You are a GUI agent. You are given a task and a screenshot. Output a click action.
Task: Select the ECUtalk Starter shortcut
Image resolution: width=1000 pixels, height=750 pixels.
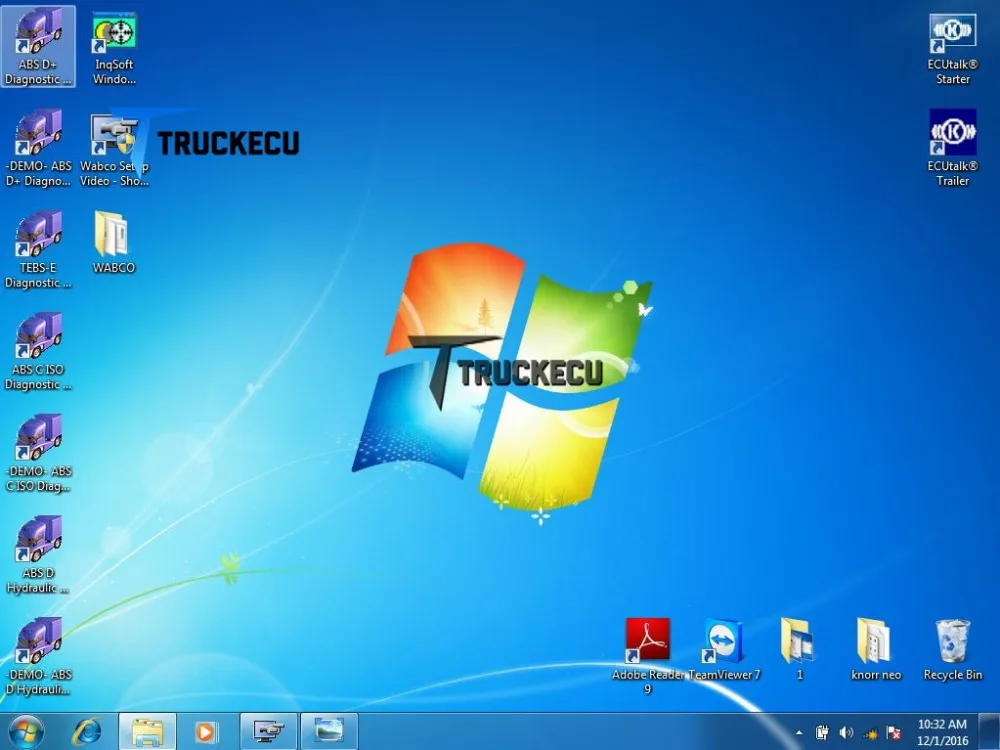[x=953, y=48]
